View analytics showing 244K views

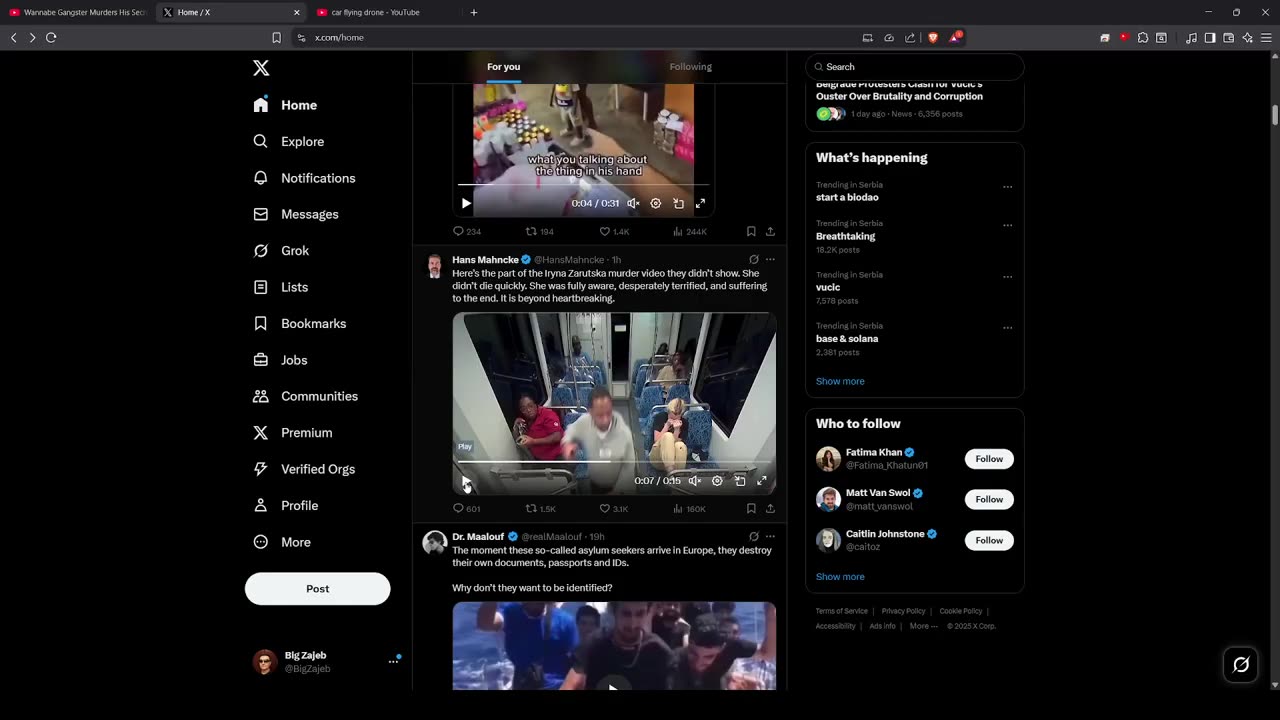click(689, 231)
